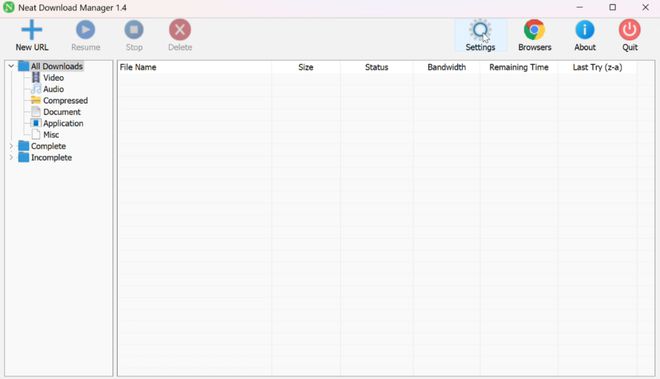This screenshot has height=379, width=660.
Task: Close the Neat Download Manager window
Action: (645, 7)
